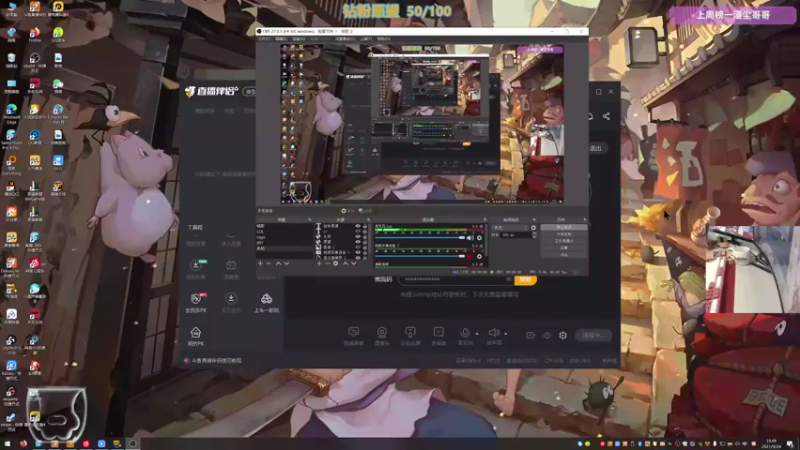Image resolution: width=800 pixels, height=450 pixels.
Task: Open 同房PK tool
Action: click(195, 337)
